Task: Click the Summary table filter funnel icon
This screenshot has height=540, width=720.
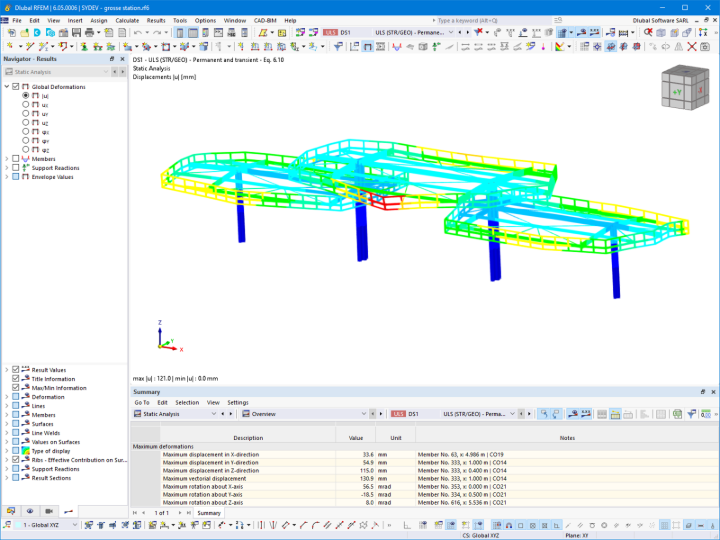Action: tap(691, 414)
